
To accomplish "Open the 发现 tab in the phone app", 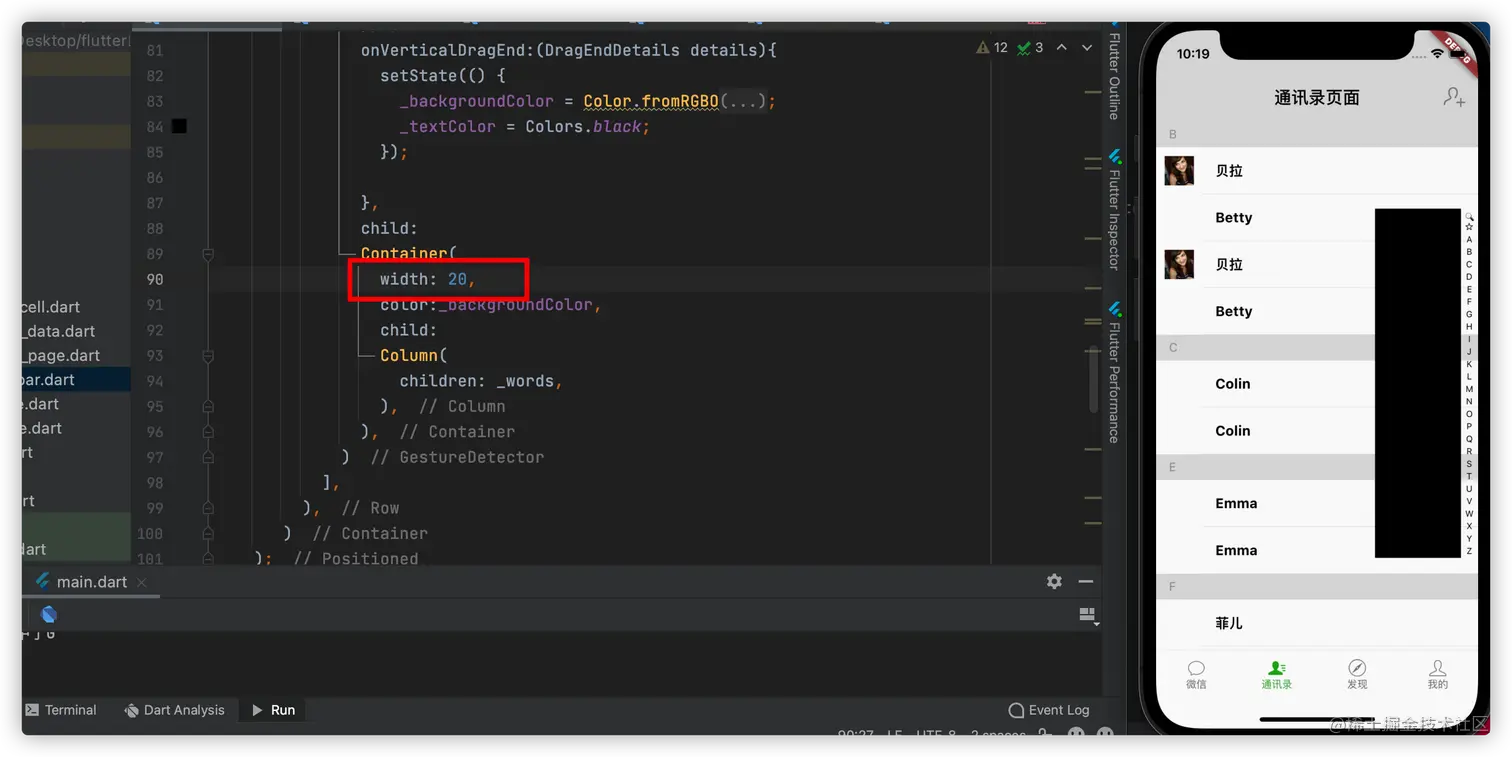I will [x=1357, y=675].
